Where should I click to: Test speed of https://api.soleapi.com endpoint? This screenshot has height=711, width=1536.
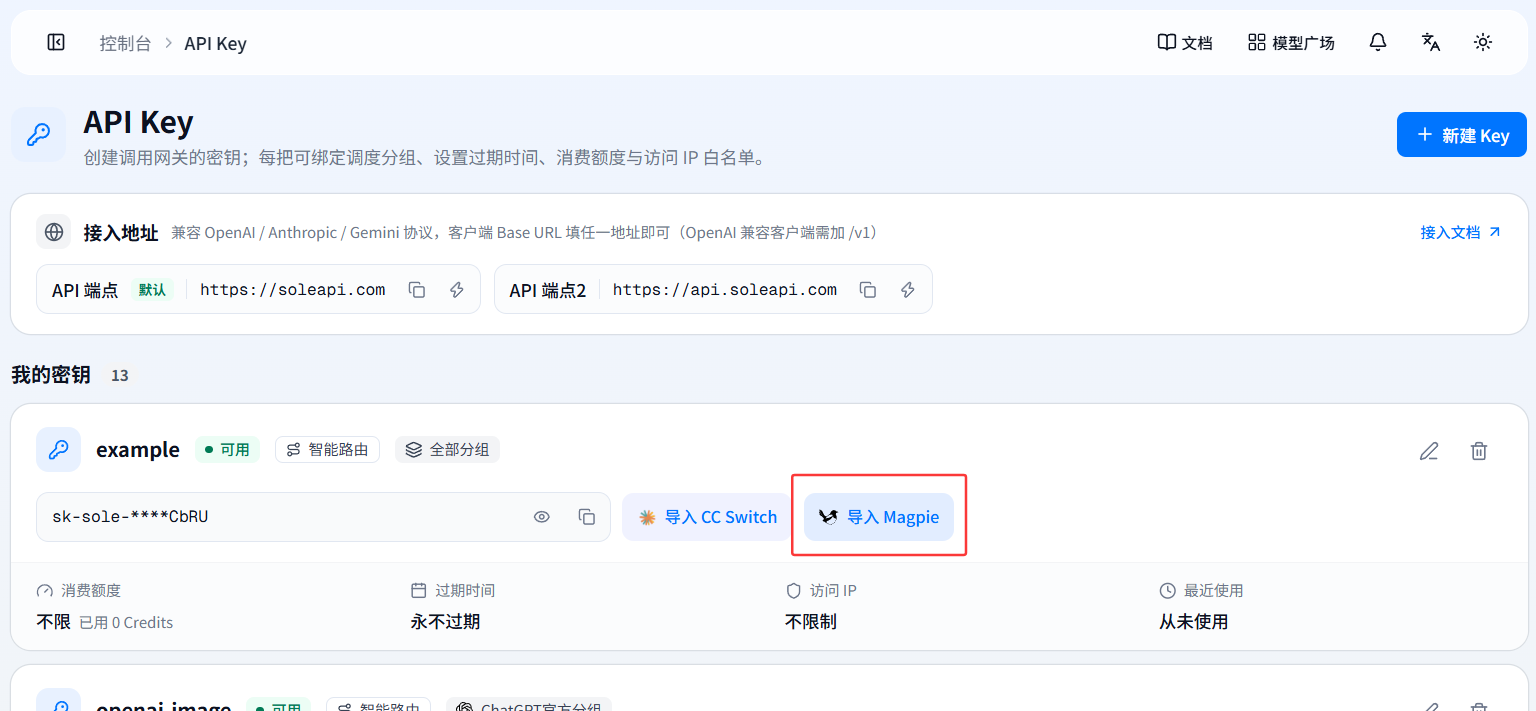(908, 290)
